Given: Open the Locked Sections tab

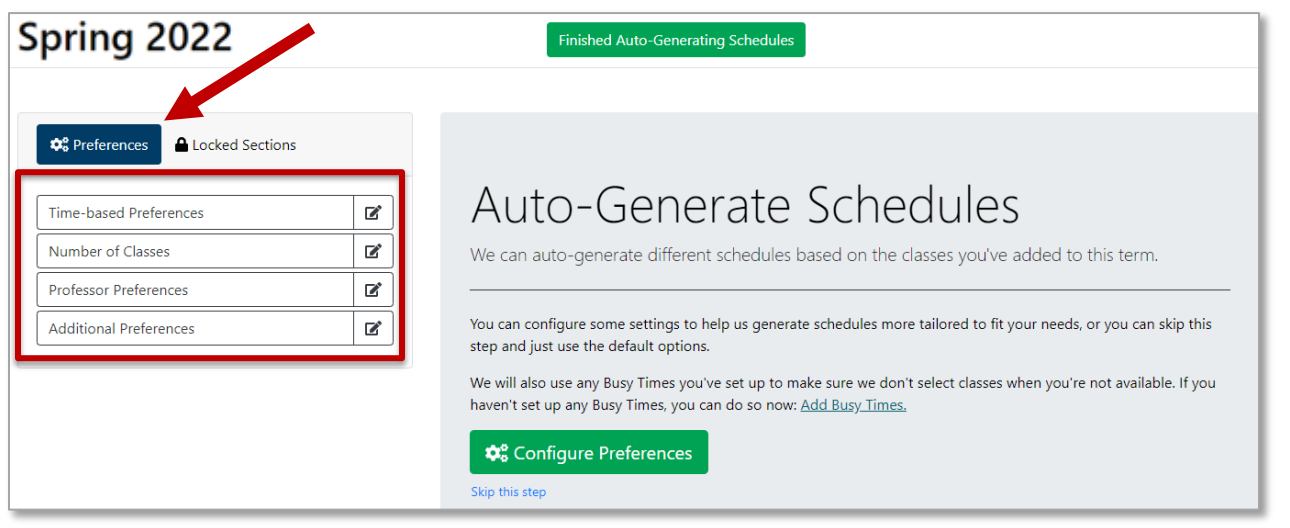Looking at the screenshot, I should (x=236, y=145).
